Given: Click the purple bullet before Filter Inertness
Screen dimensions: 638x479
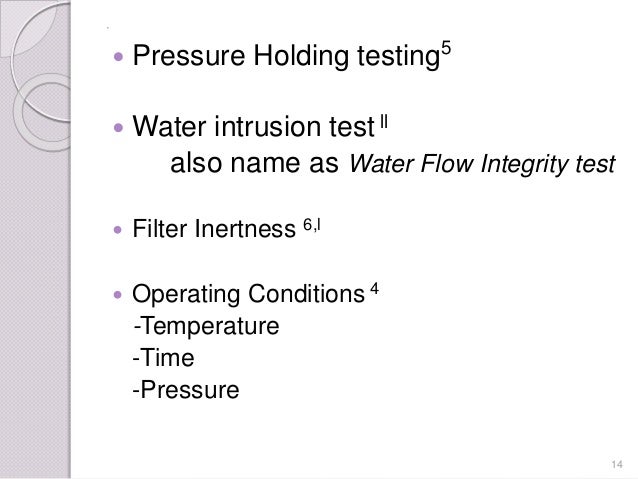Looking at the screenshot, I should (x=118, y=230).
